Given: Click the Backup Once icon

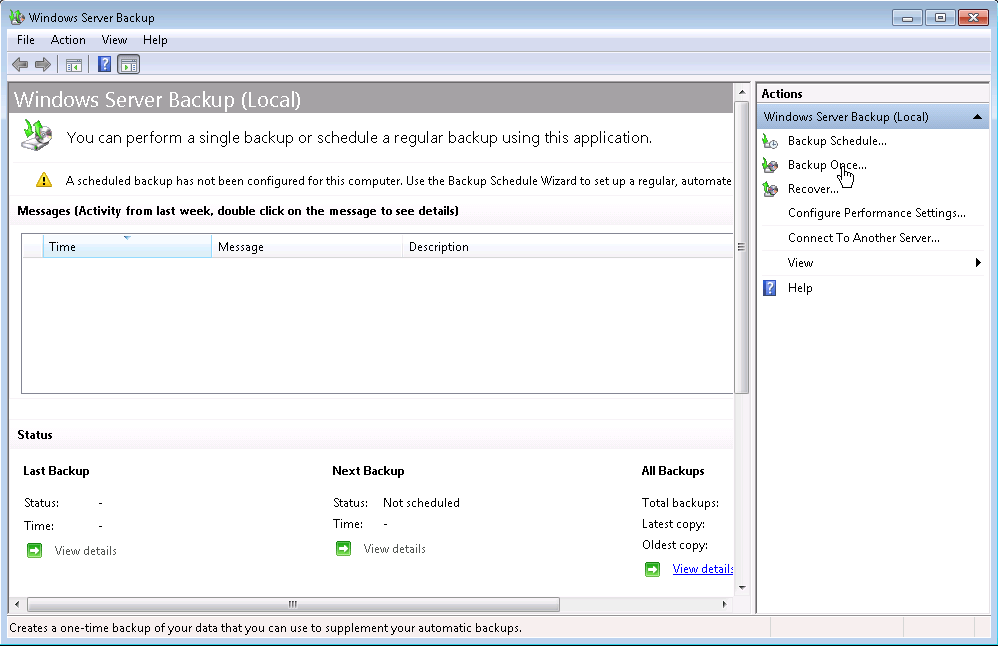Looking at the screenshot, I should point(770,165).
